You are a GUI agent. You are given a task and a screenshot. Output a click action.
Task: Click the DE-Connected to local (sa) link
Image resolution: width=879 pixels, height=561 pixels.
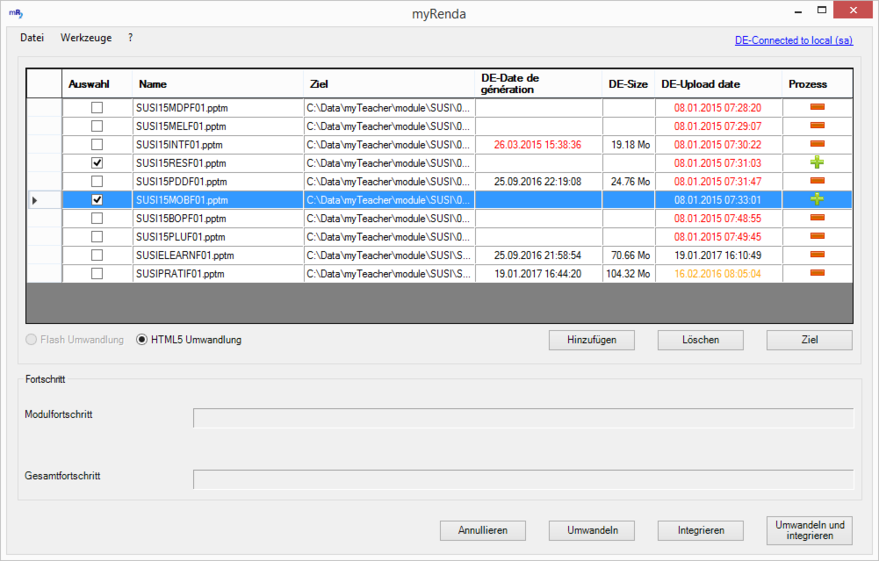click(x=793, y=41)
